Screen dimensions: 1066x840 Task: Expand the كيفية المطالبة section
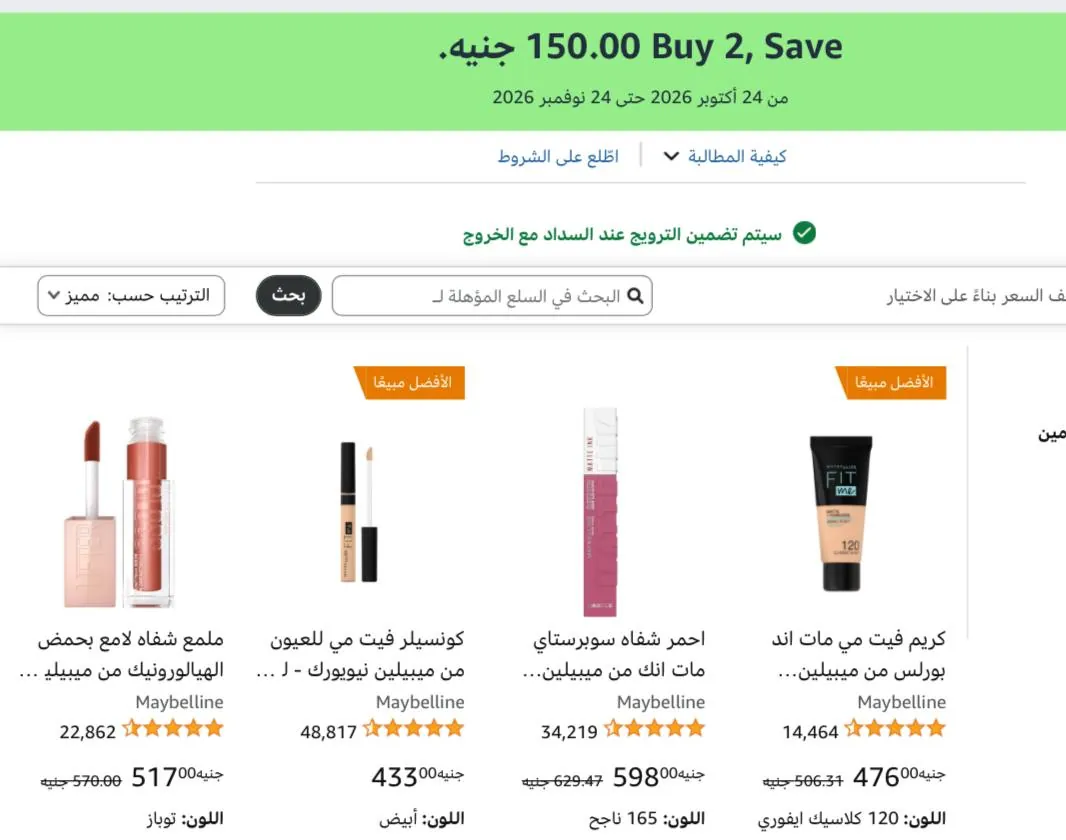pyautogui.click(x=725, y=156)
